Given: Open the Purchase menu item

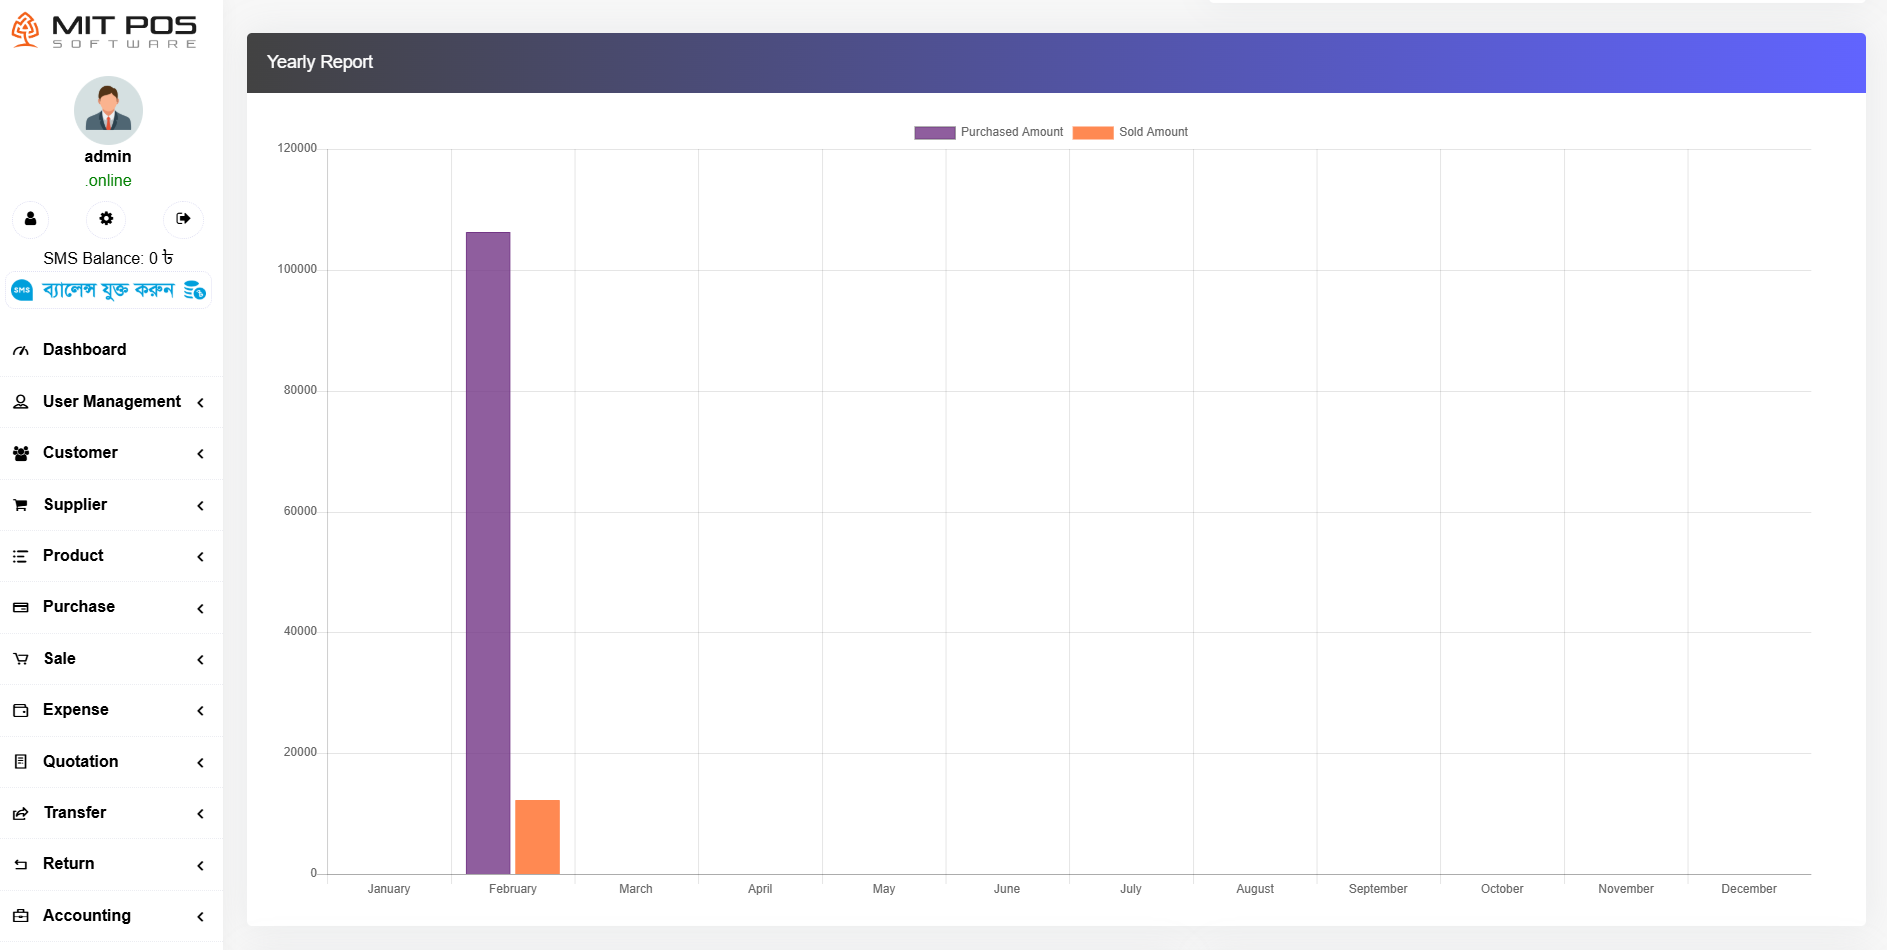Looking at the screenshot, I should [x=79, y=607].
